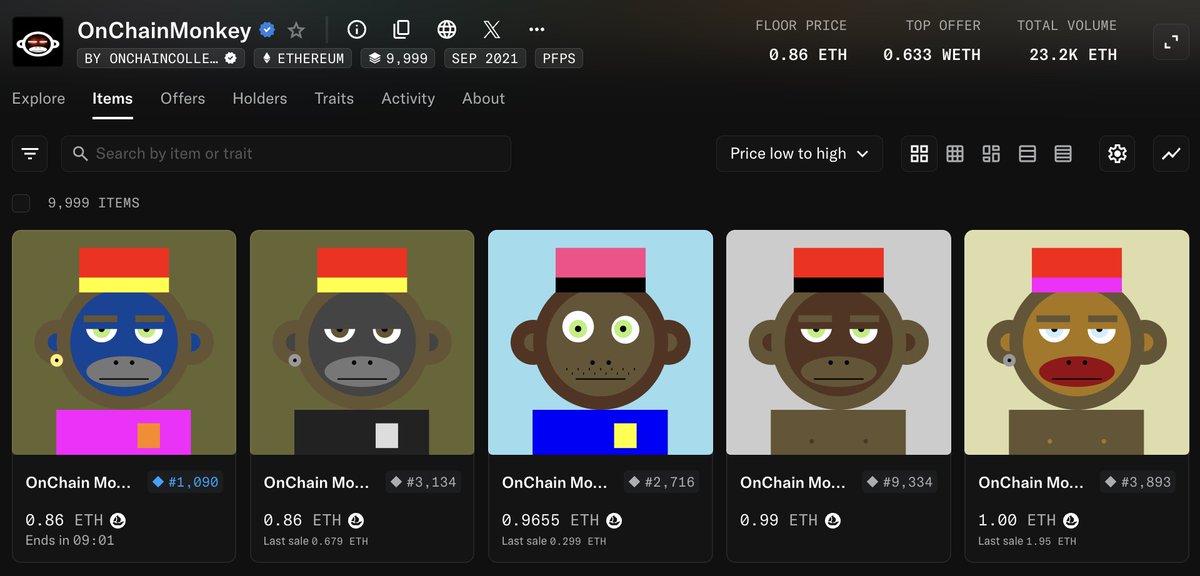This screenshot has height=576, width=1200.
Task: Click the #3,134 rarity rank badge
Action: click(423, 482)
